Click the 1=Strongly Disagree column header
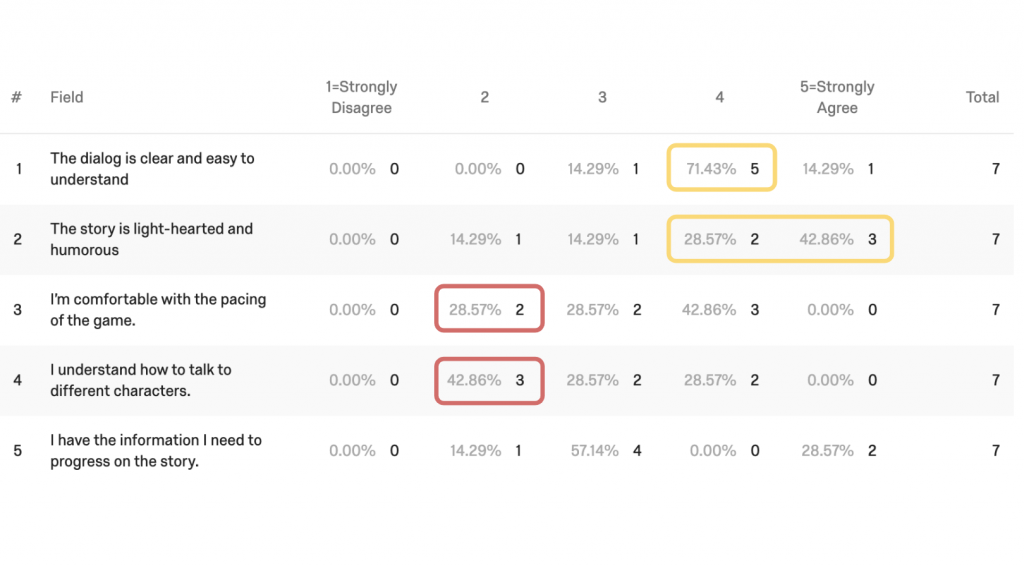 (361, 97)
